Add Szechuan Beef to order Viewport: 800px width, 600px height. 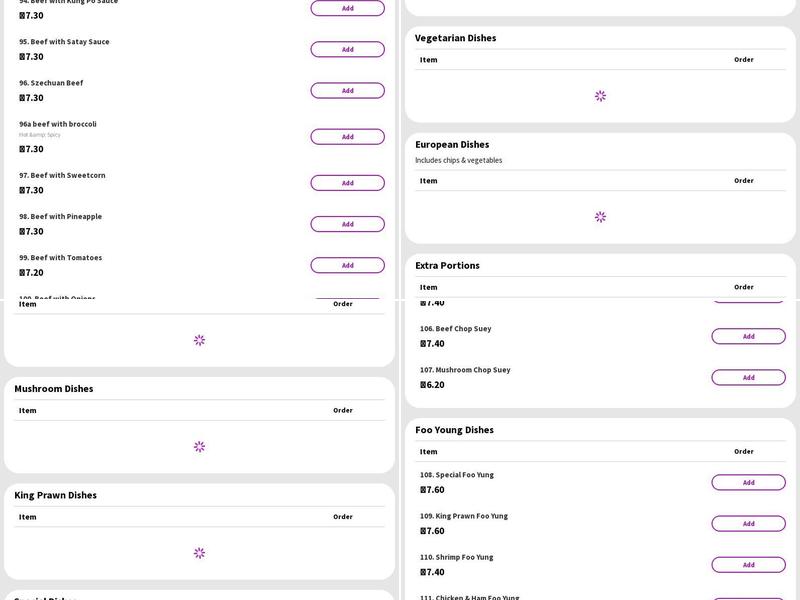(347, 90)
